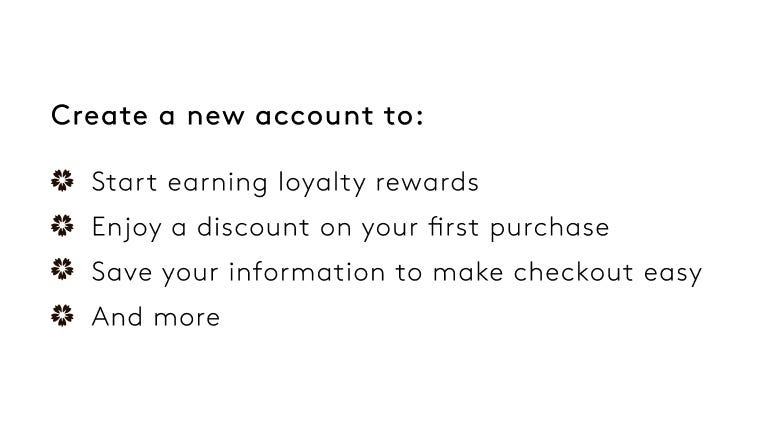Open the "And more" item
Screen dimensions: 761x425
pyautogui.click(x=156, y=317)
